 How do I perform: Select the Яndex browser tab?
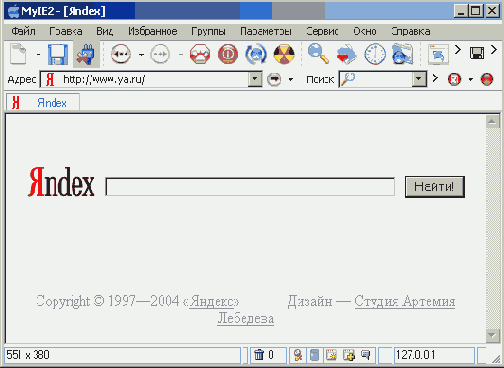point(43,102)
